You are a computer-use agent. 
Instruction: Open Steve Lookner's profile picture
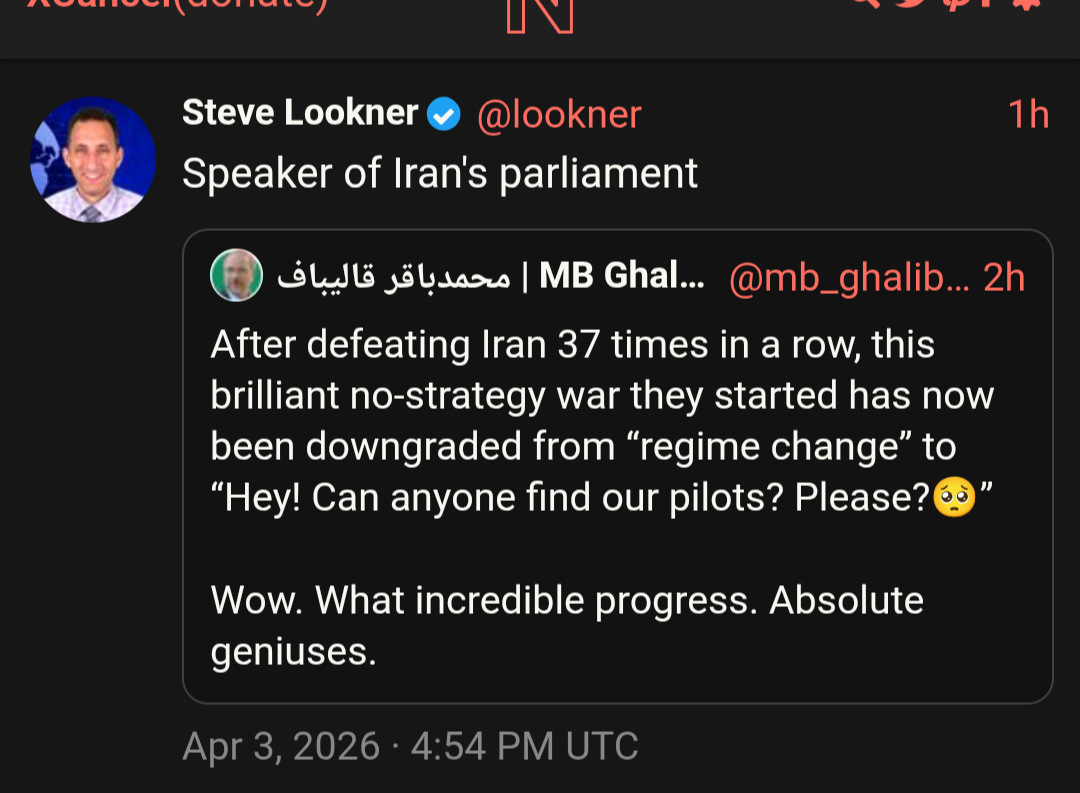[93, 159]
